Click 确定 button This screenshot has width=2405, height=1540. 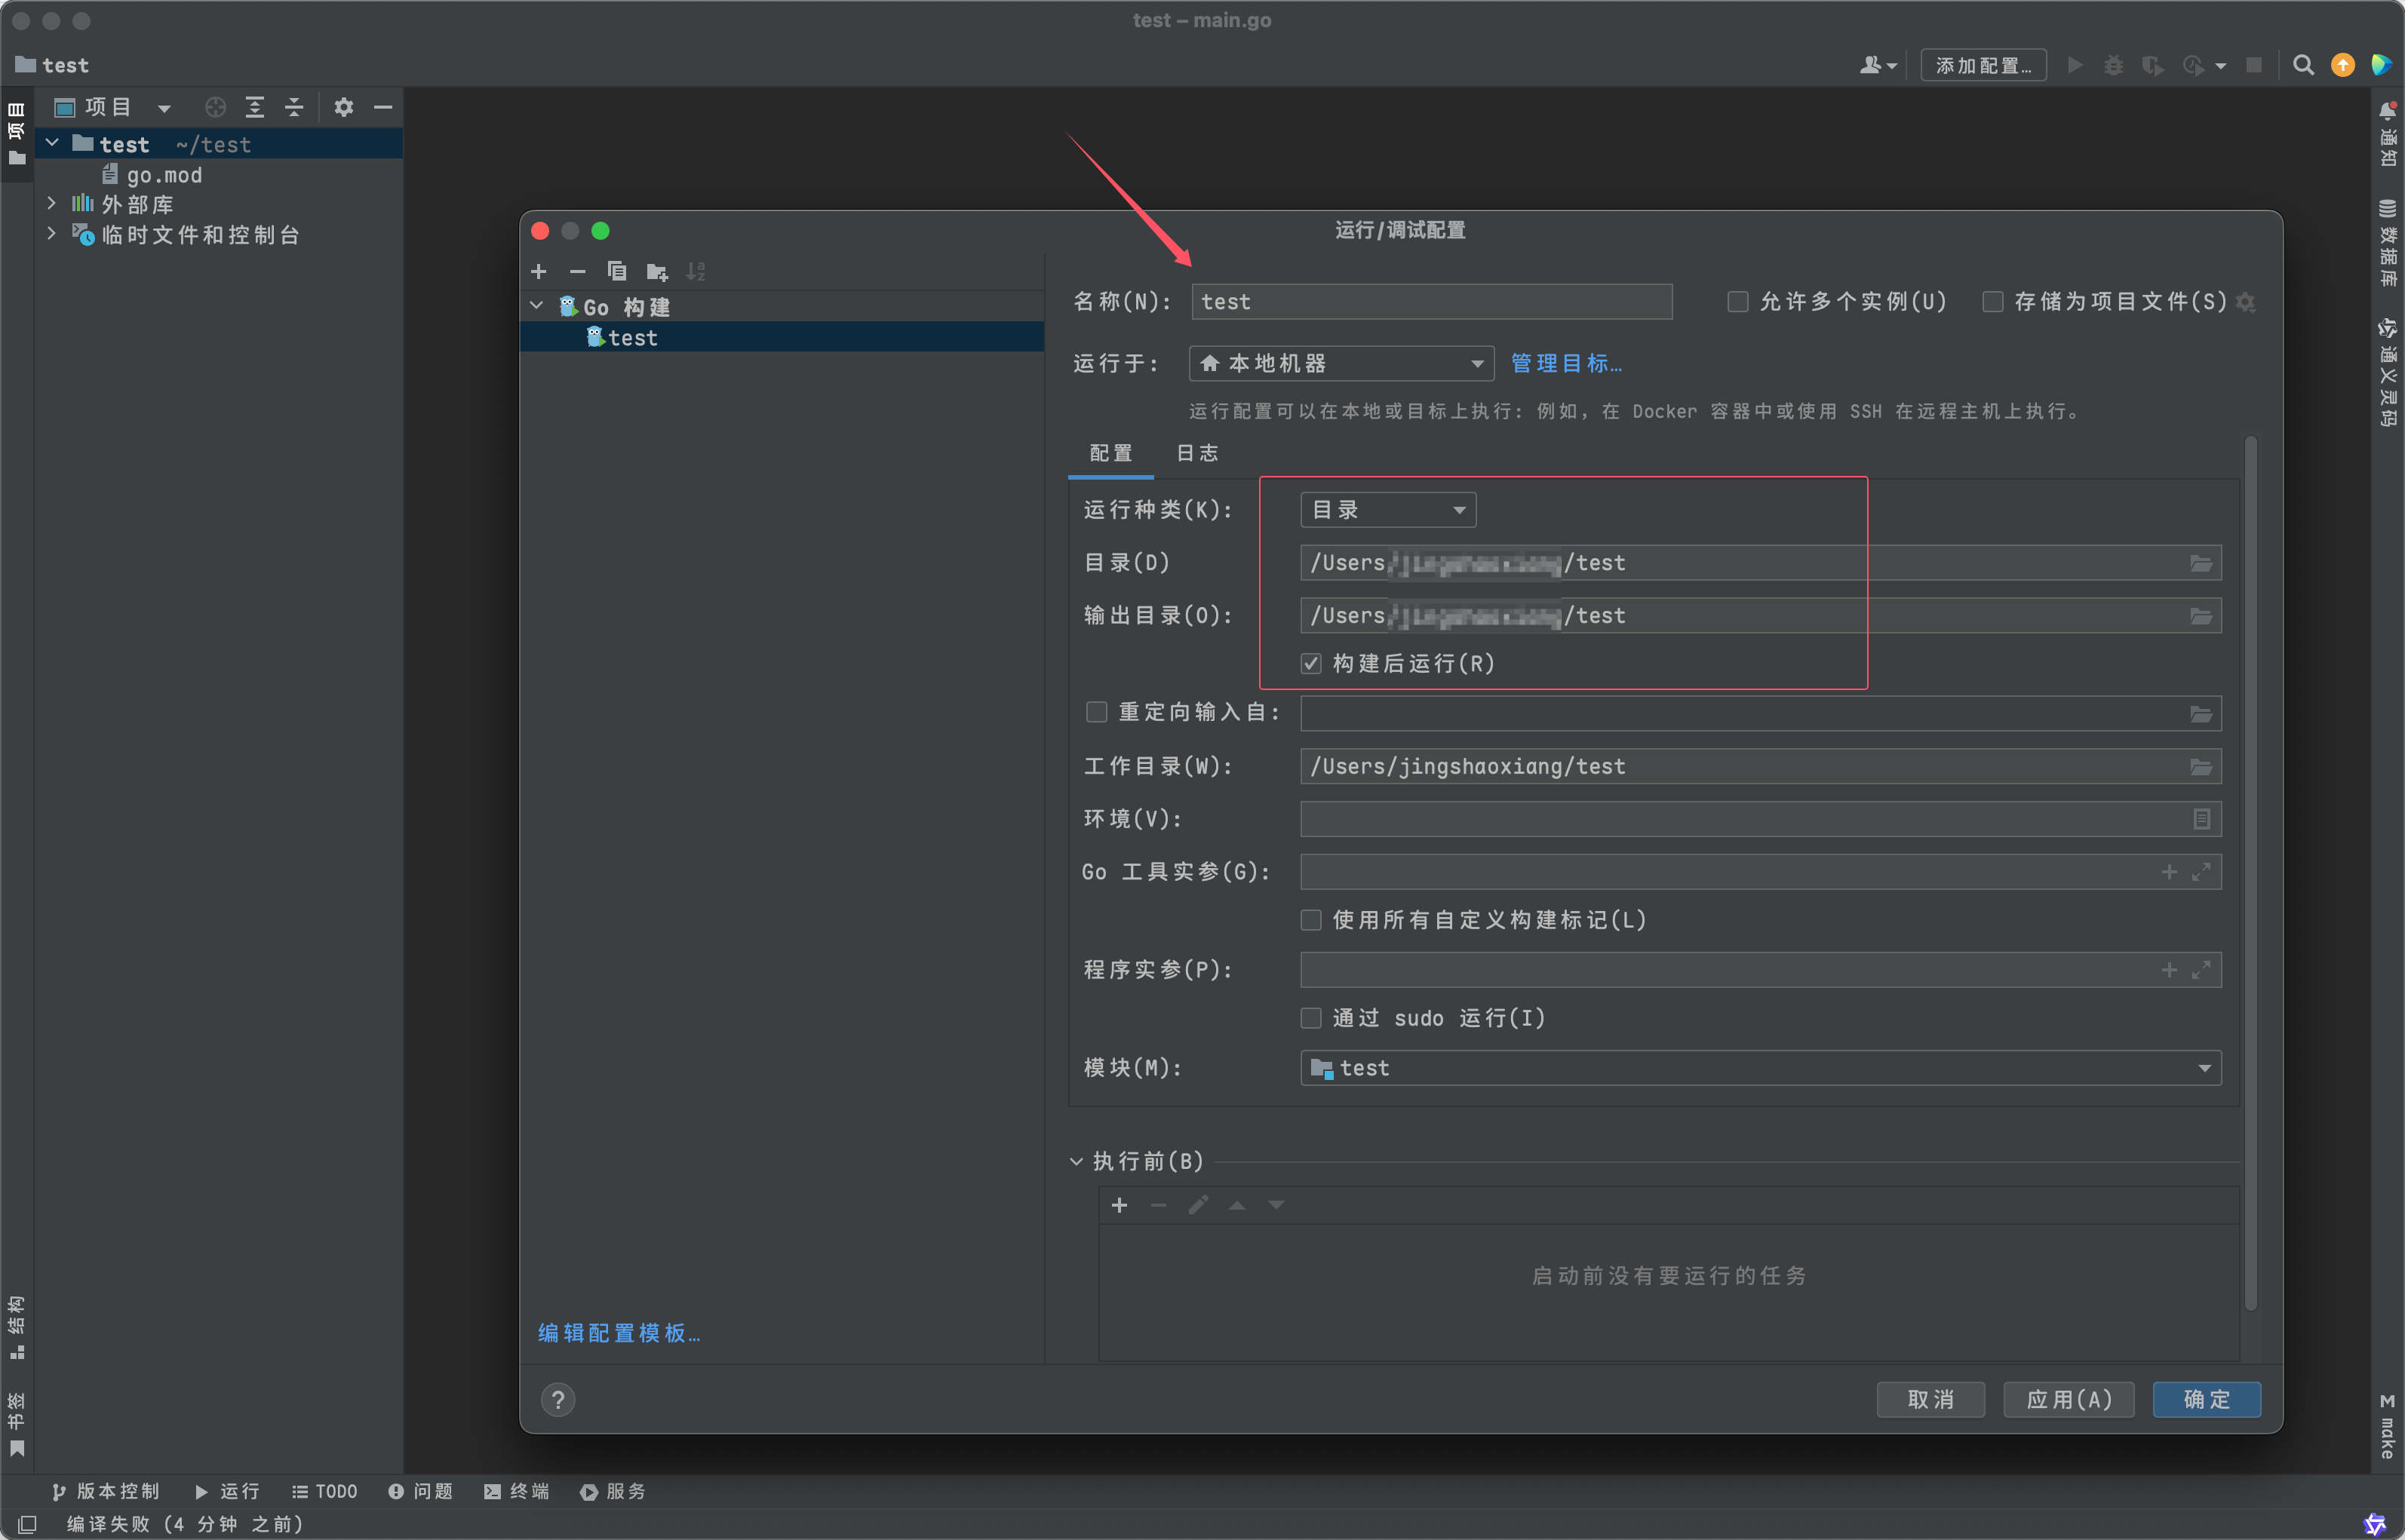(x=2206, y=1399)
